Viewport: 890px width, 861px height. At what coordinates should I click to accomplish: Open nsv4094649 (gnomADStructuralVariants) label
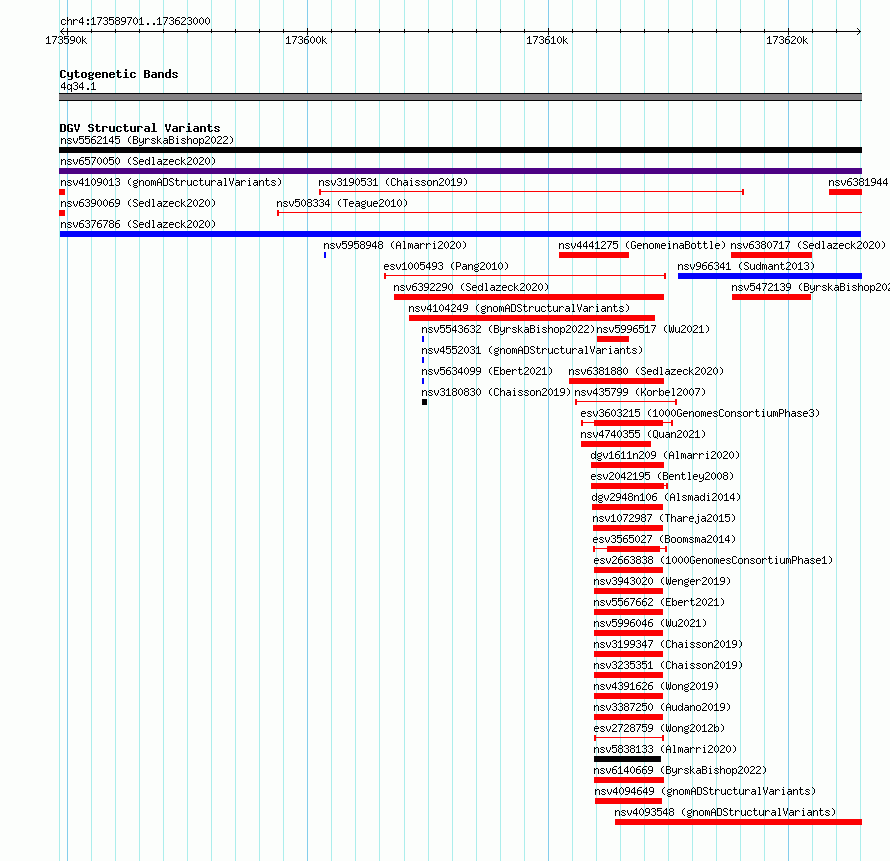point(706,791)
